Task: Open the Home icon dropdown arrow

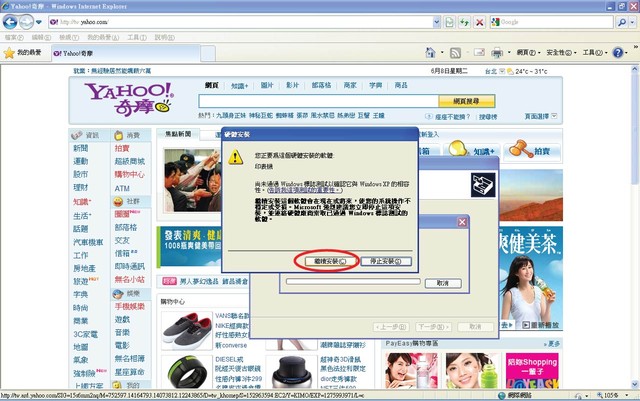Action: (x=442, y=53)
